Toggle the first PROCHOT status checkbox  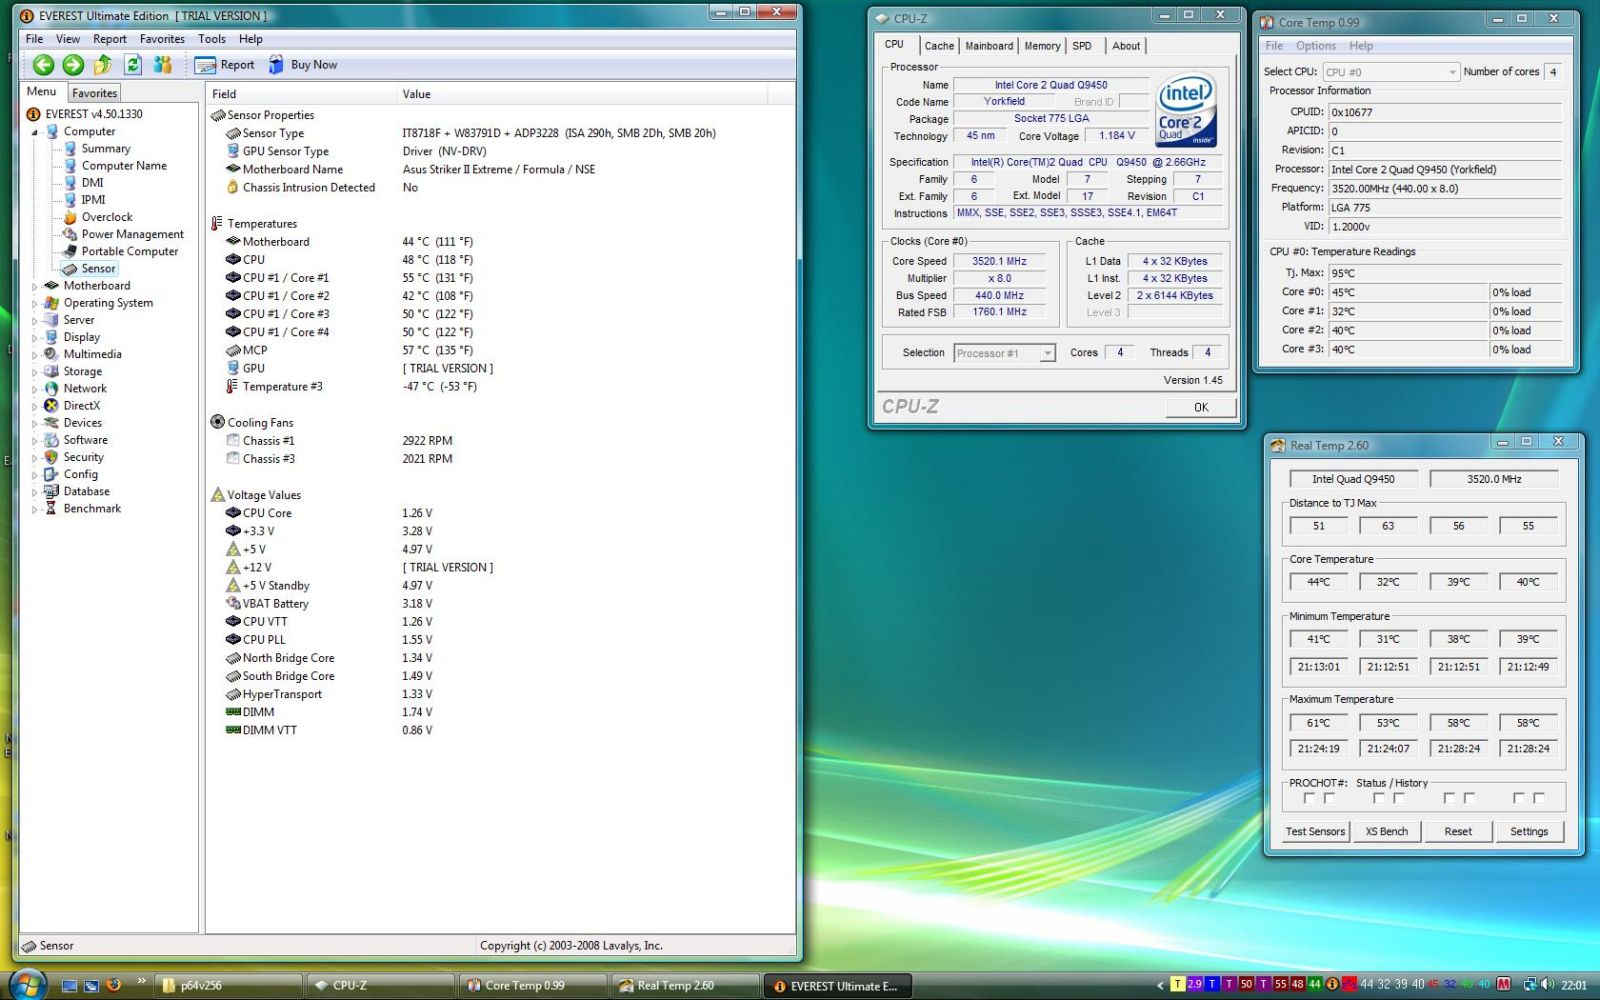tap(1309, 798)
